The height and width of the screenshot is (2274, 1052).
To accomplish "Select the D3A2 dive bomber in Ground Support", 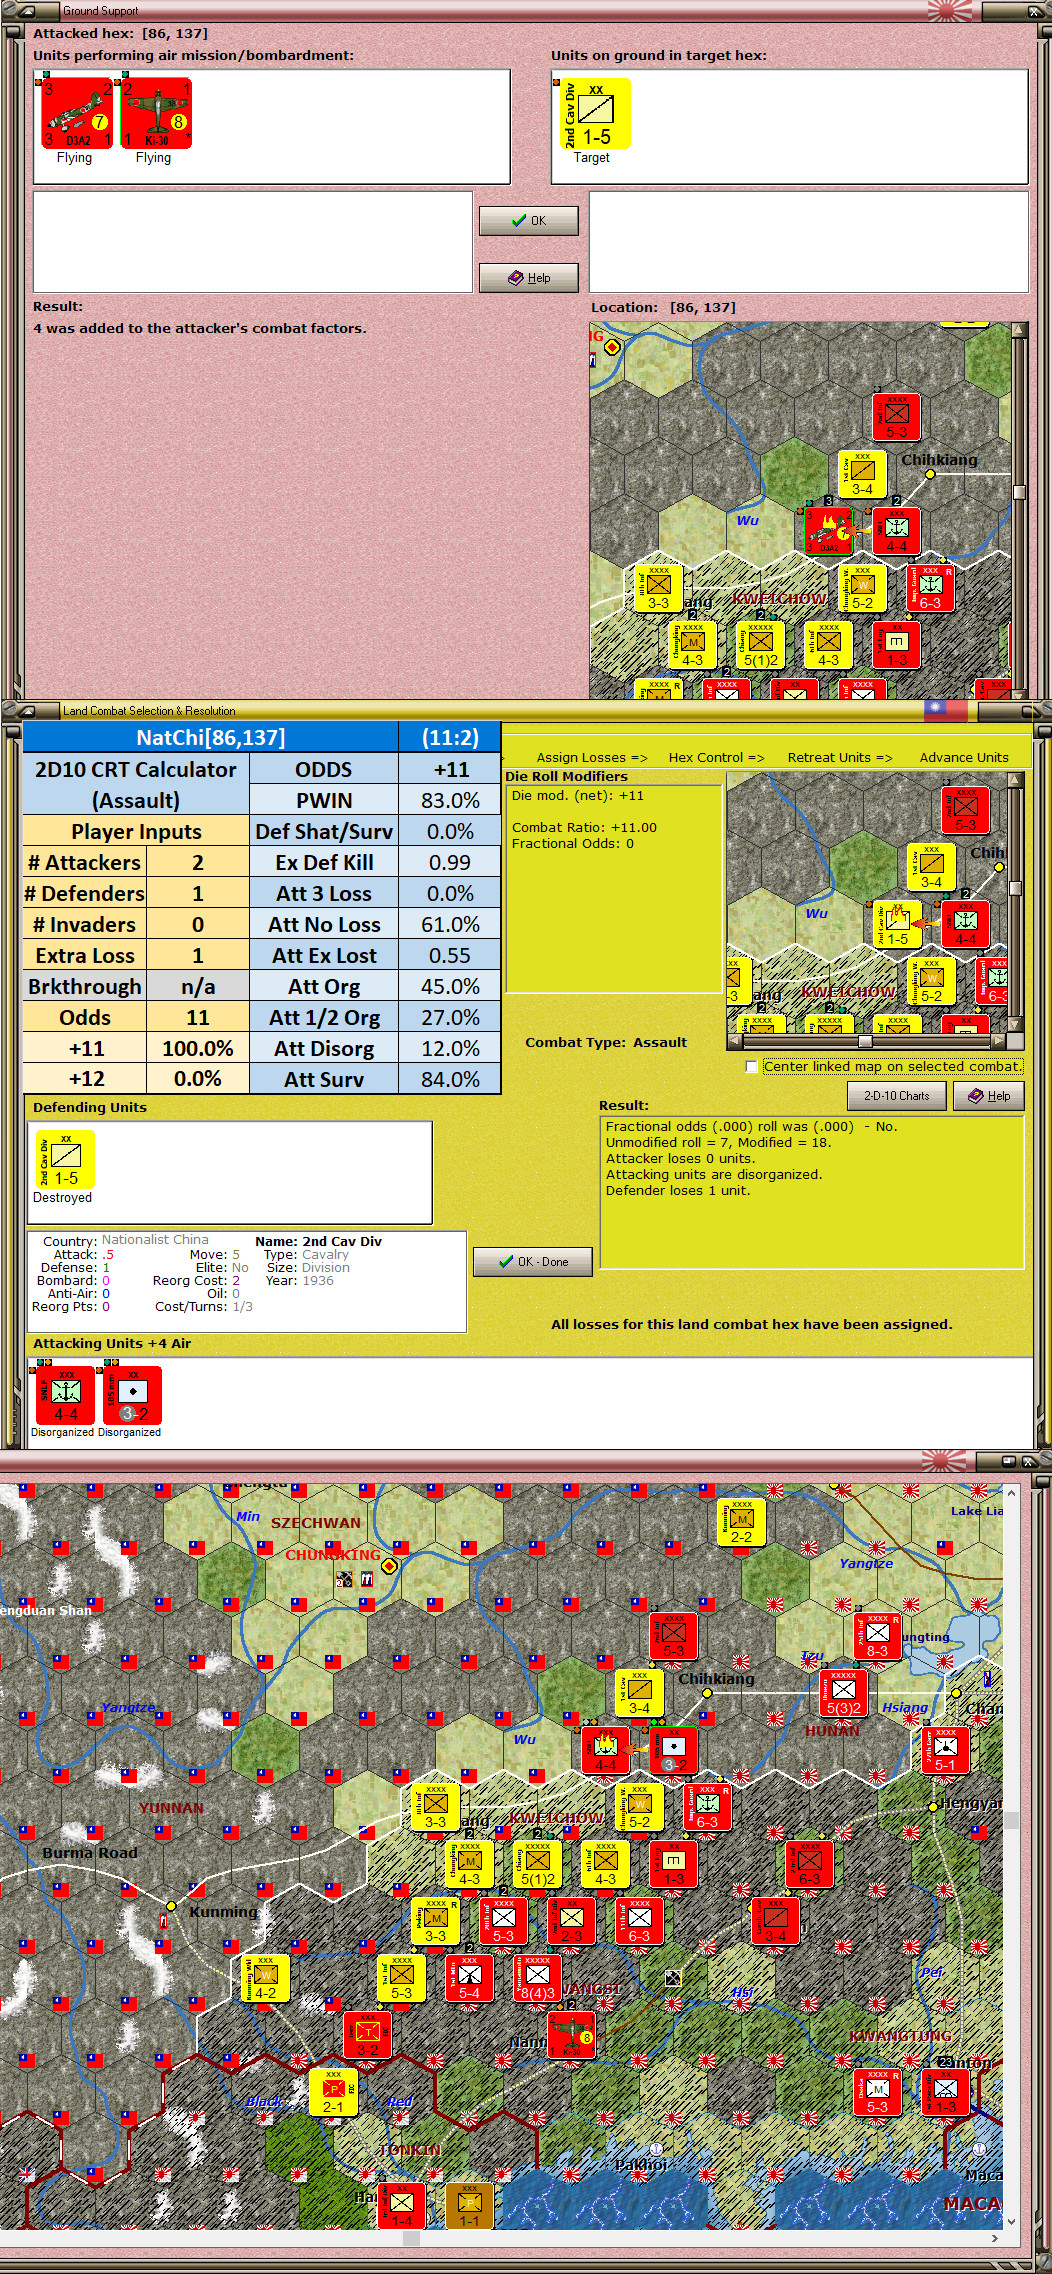I will tap(76, 114).
